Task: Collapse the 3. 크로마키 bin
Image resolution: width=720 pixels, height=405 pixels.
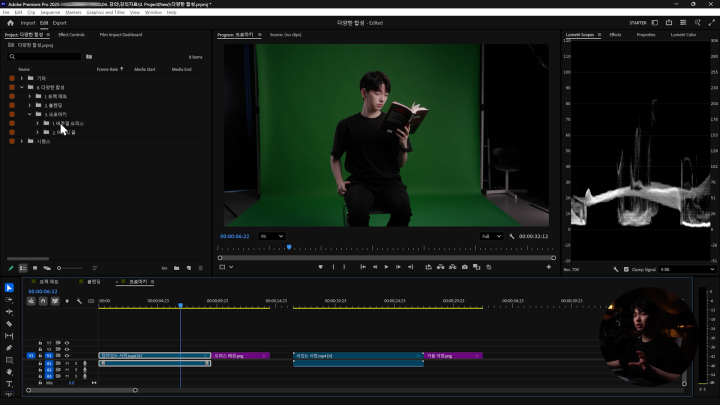Action: 29,114
